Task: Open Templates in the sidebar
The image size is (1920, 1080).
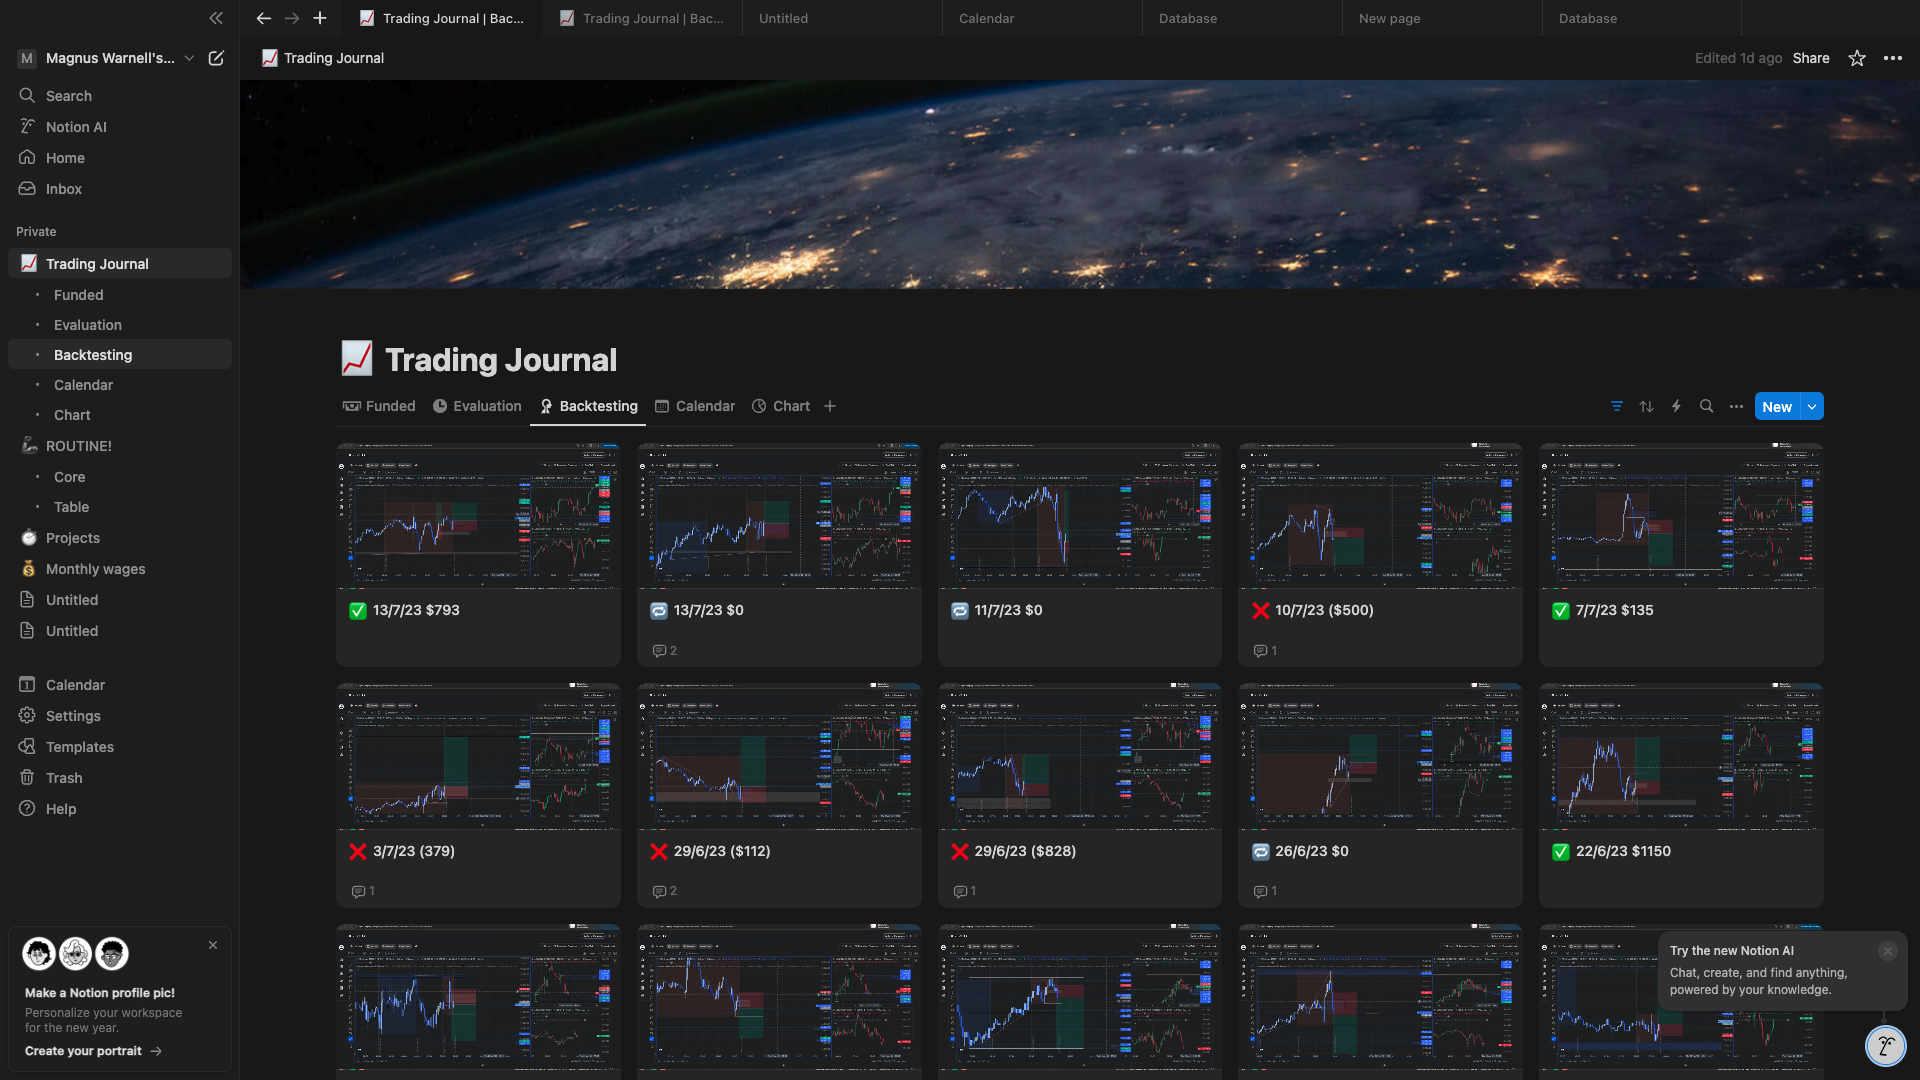Action: 79,747
